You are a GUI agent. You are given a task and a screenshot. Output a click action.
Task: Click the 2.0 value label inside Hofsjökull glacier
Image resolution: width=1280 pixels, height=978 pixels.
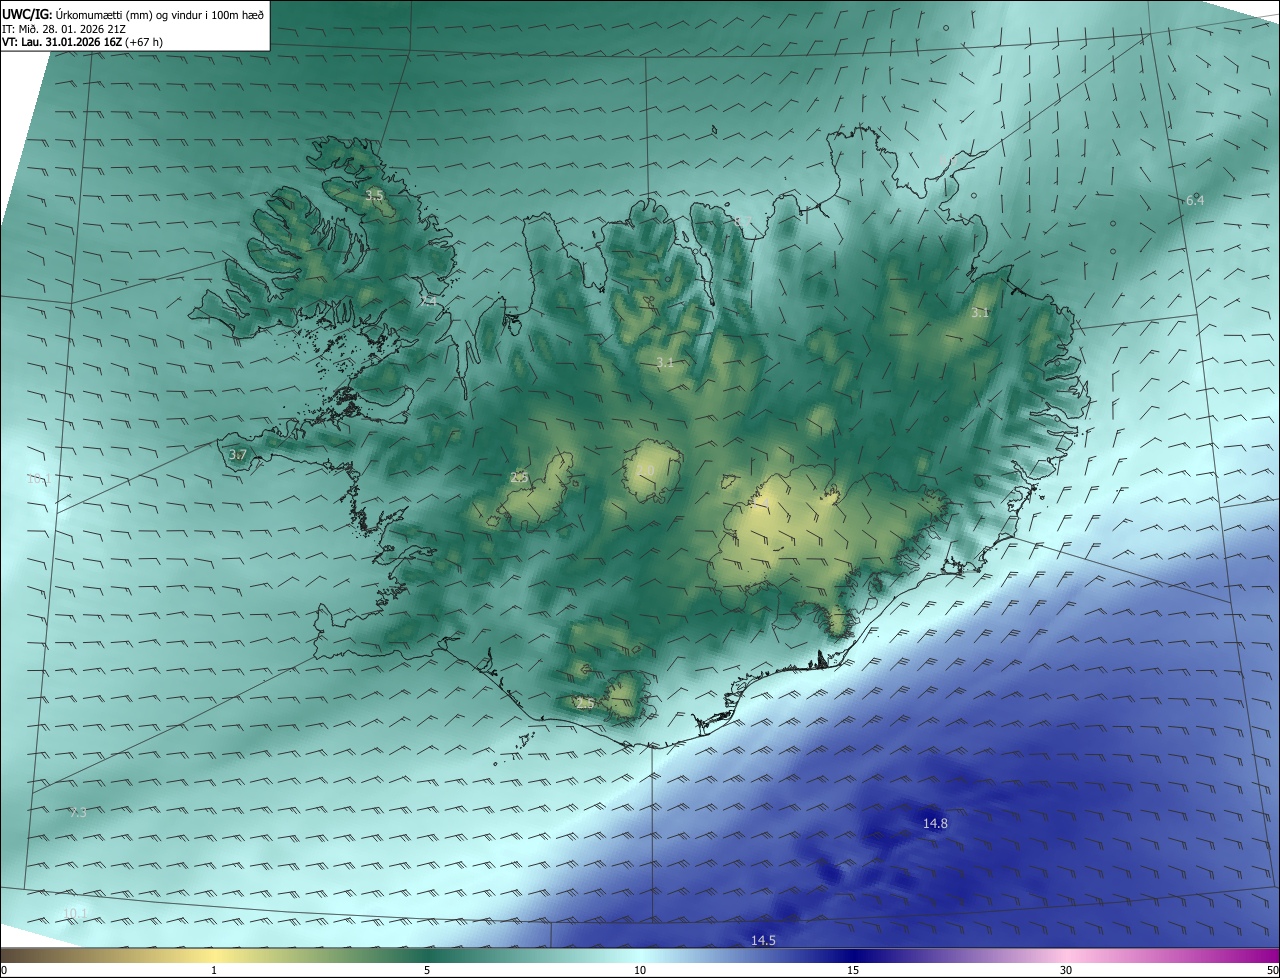click(646, 470)
